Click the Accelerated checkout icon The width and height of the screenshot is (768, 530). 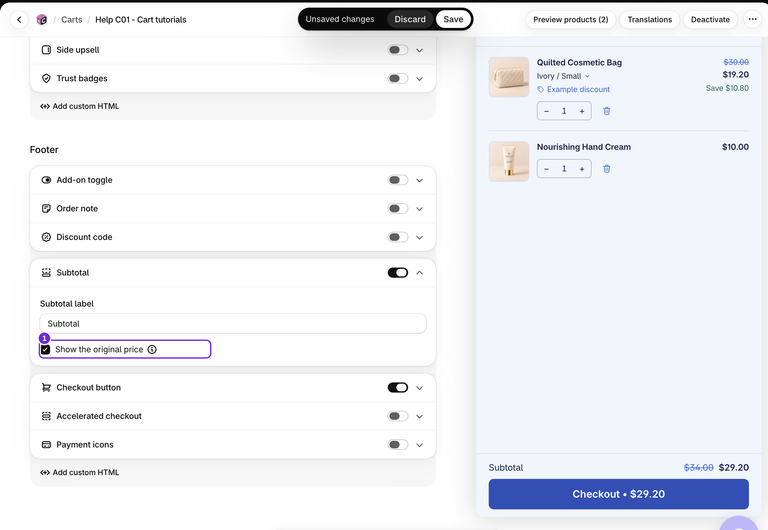46,416
